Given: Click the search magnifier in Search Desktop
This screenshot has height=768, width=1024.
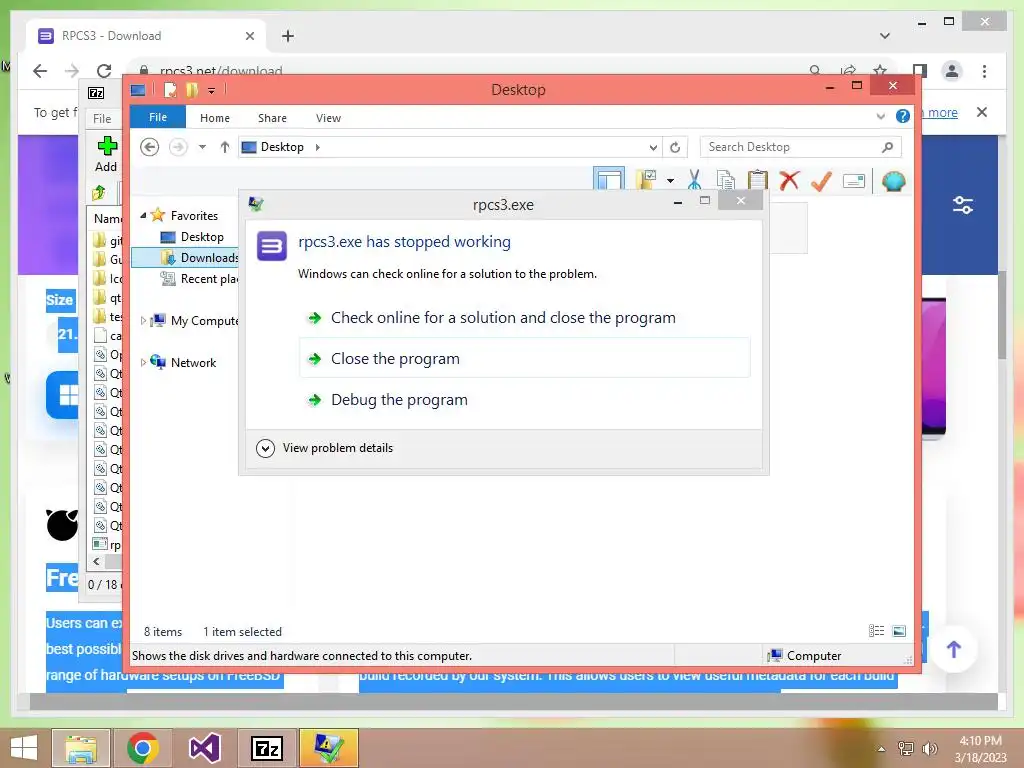Looking at the screenshot, I should (x=887, y=148).
